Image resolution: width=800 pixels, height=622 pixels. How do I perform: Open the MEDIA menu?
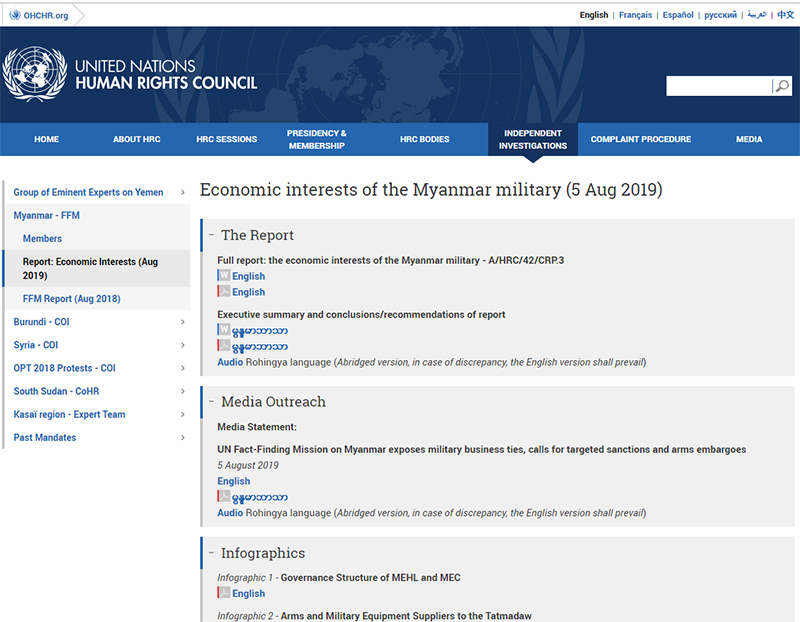click(749, 139)
